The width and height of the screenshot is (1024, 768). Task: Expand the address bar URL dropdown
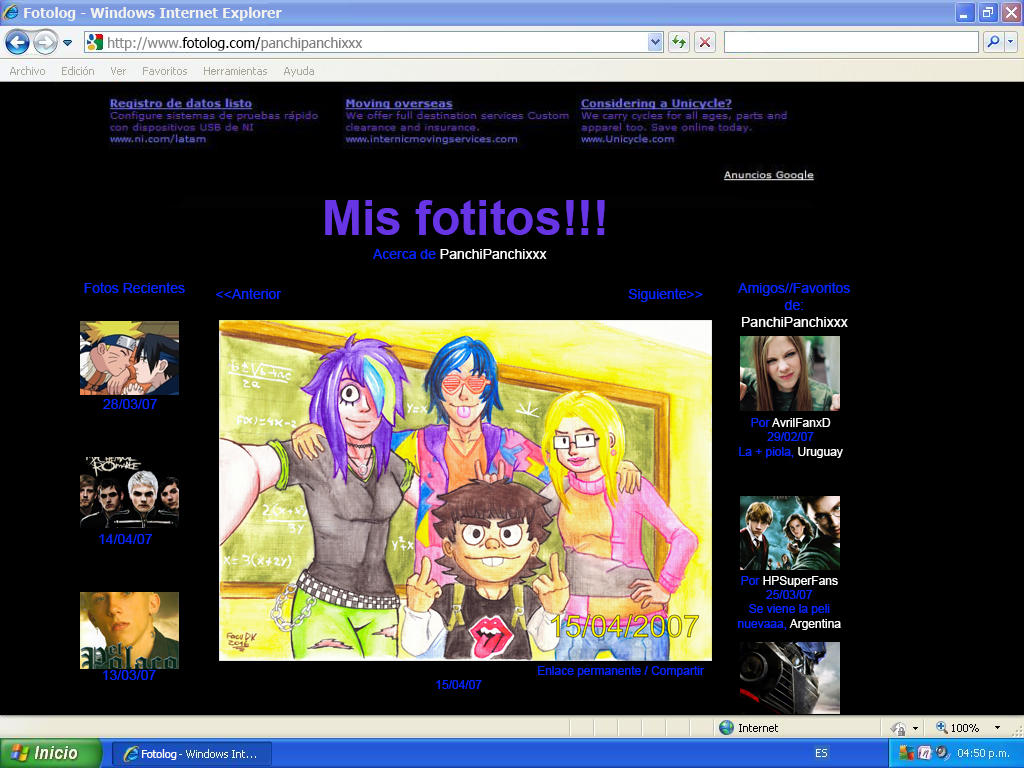656,42
